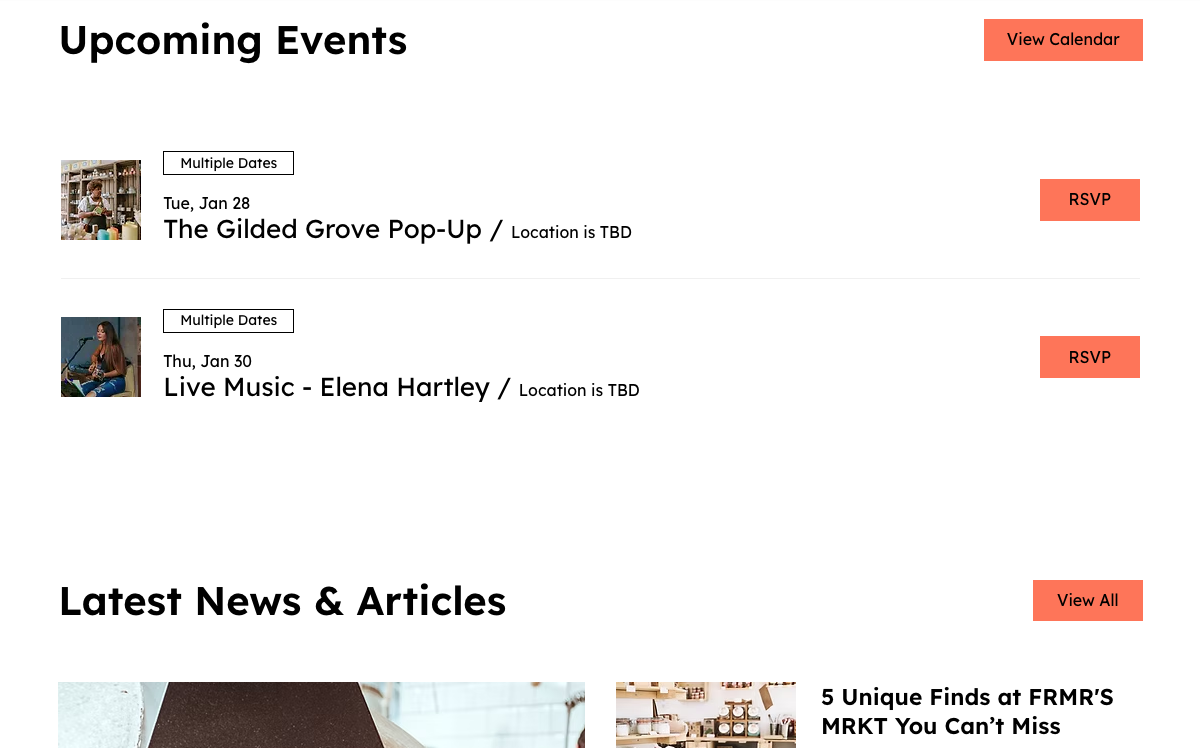
Task: Select the shelves thumbnail beside 5 Unique Finds
Action: pos(705,715)
